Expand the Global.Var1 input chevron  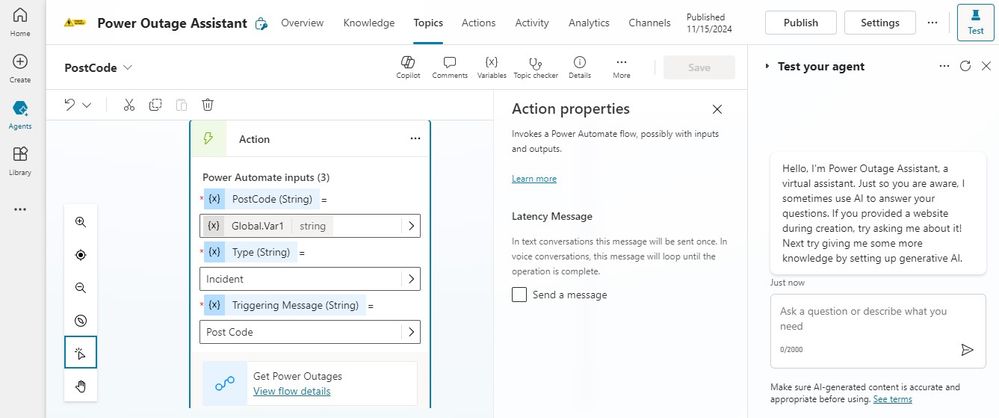pos(410,226)
